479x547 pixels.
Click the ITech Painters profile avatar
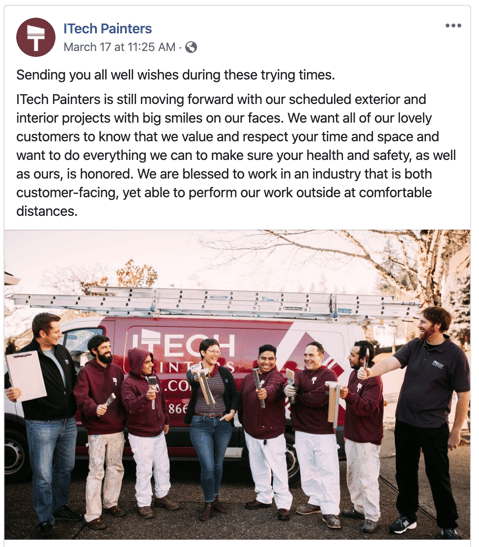tap(36, 37)
